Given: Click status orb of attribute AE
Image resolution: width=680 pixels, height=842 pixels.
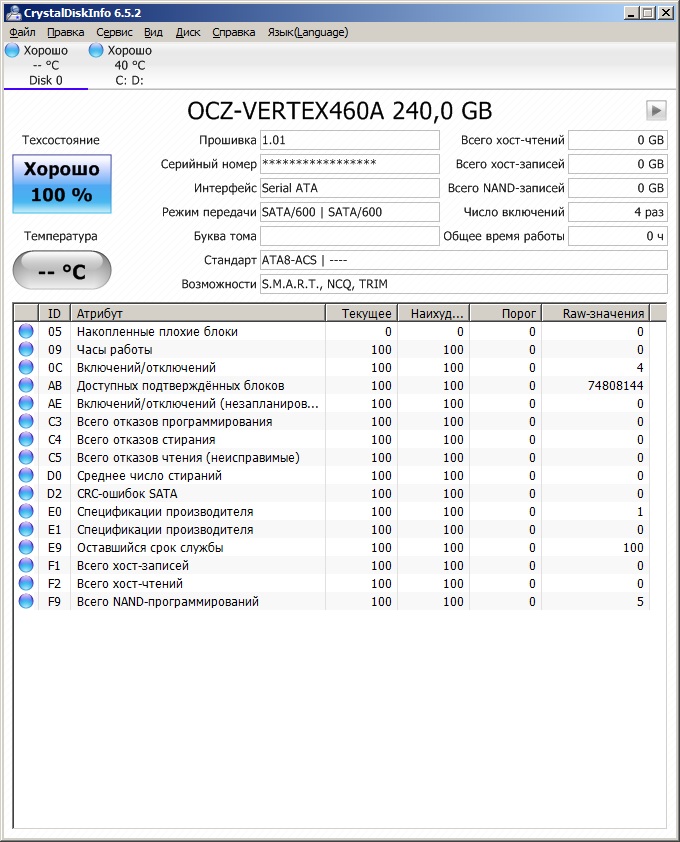Looking at the screenshot, I should point(26,403).
